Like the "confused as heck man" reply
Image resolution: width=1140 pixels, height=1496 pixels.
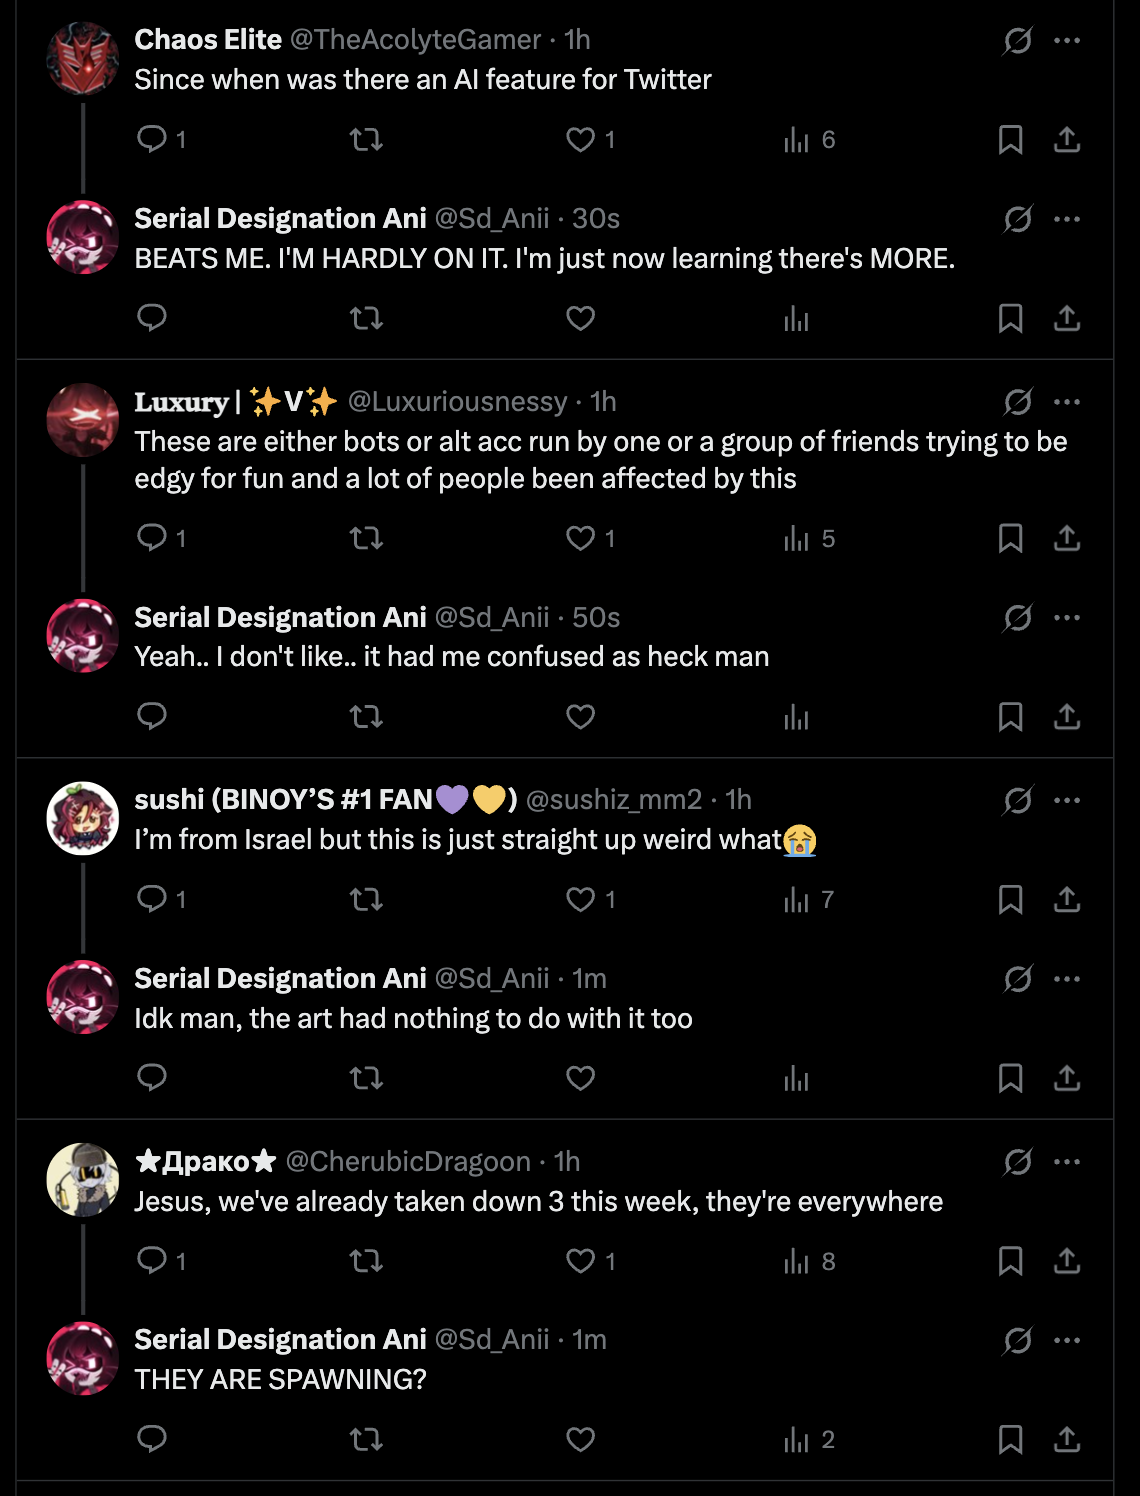click(x=581, y=717)
